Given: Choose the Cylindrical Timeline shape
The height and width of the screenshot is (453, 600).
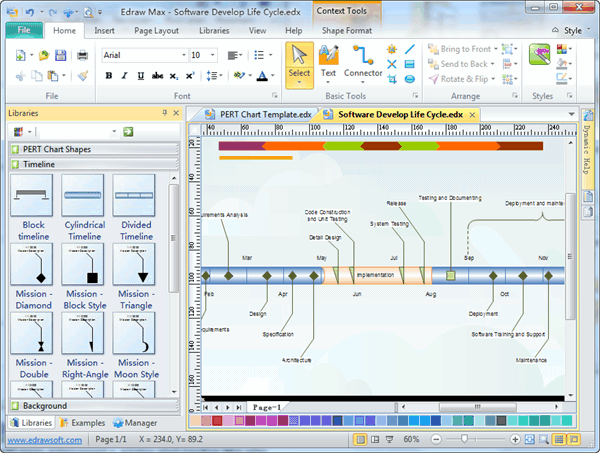Looking at the screenshot, I should coord(83,197).
